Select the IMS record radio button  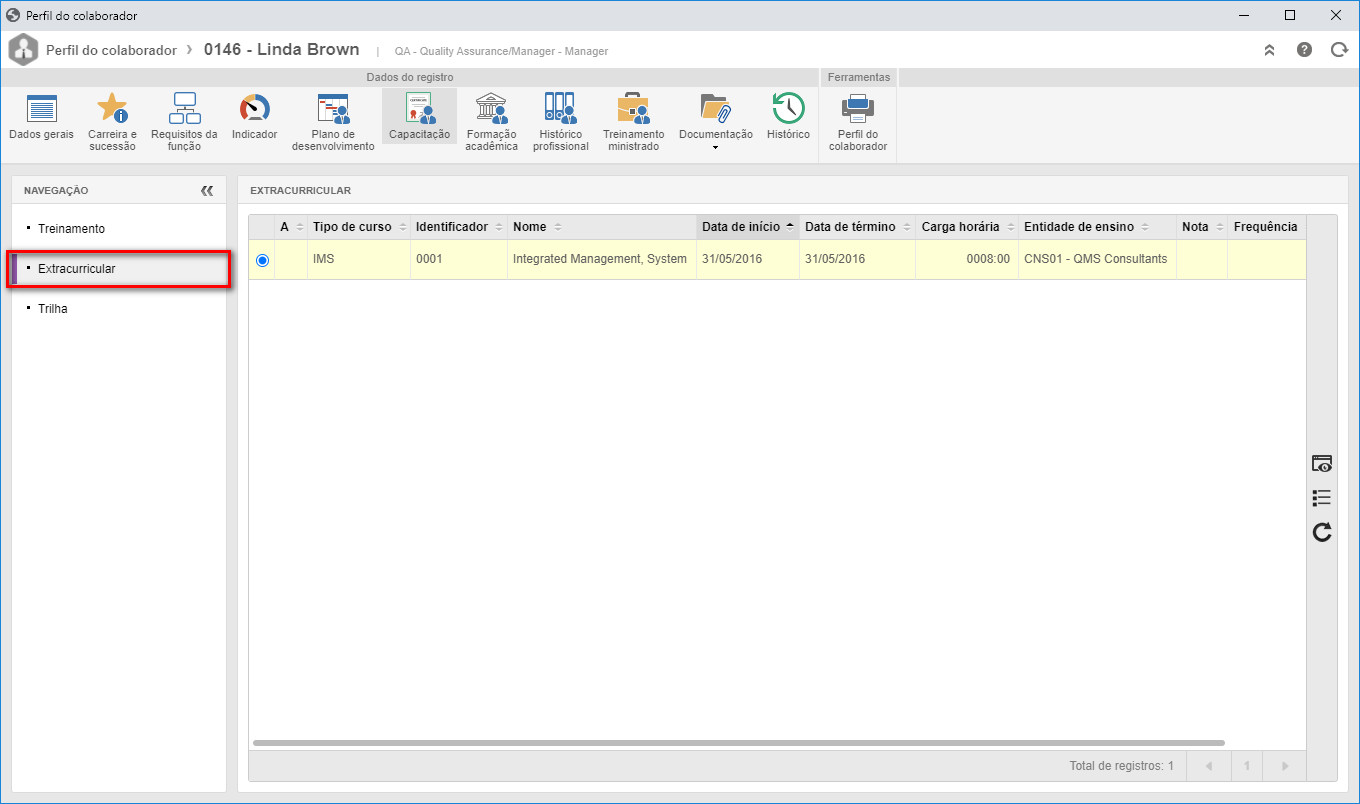pyautogui.click(x=262, y=260)
